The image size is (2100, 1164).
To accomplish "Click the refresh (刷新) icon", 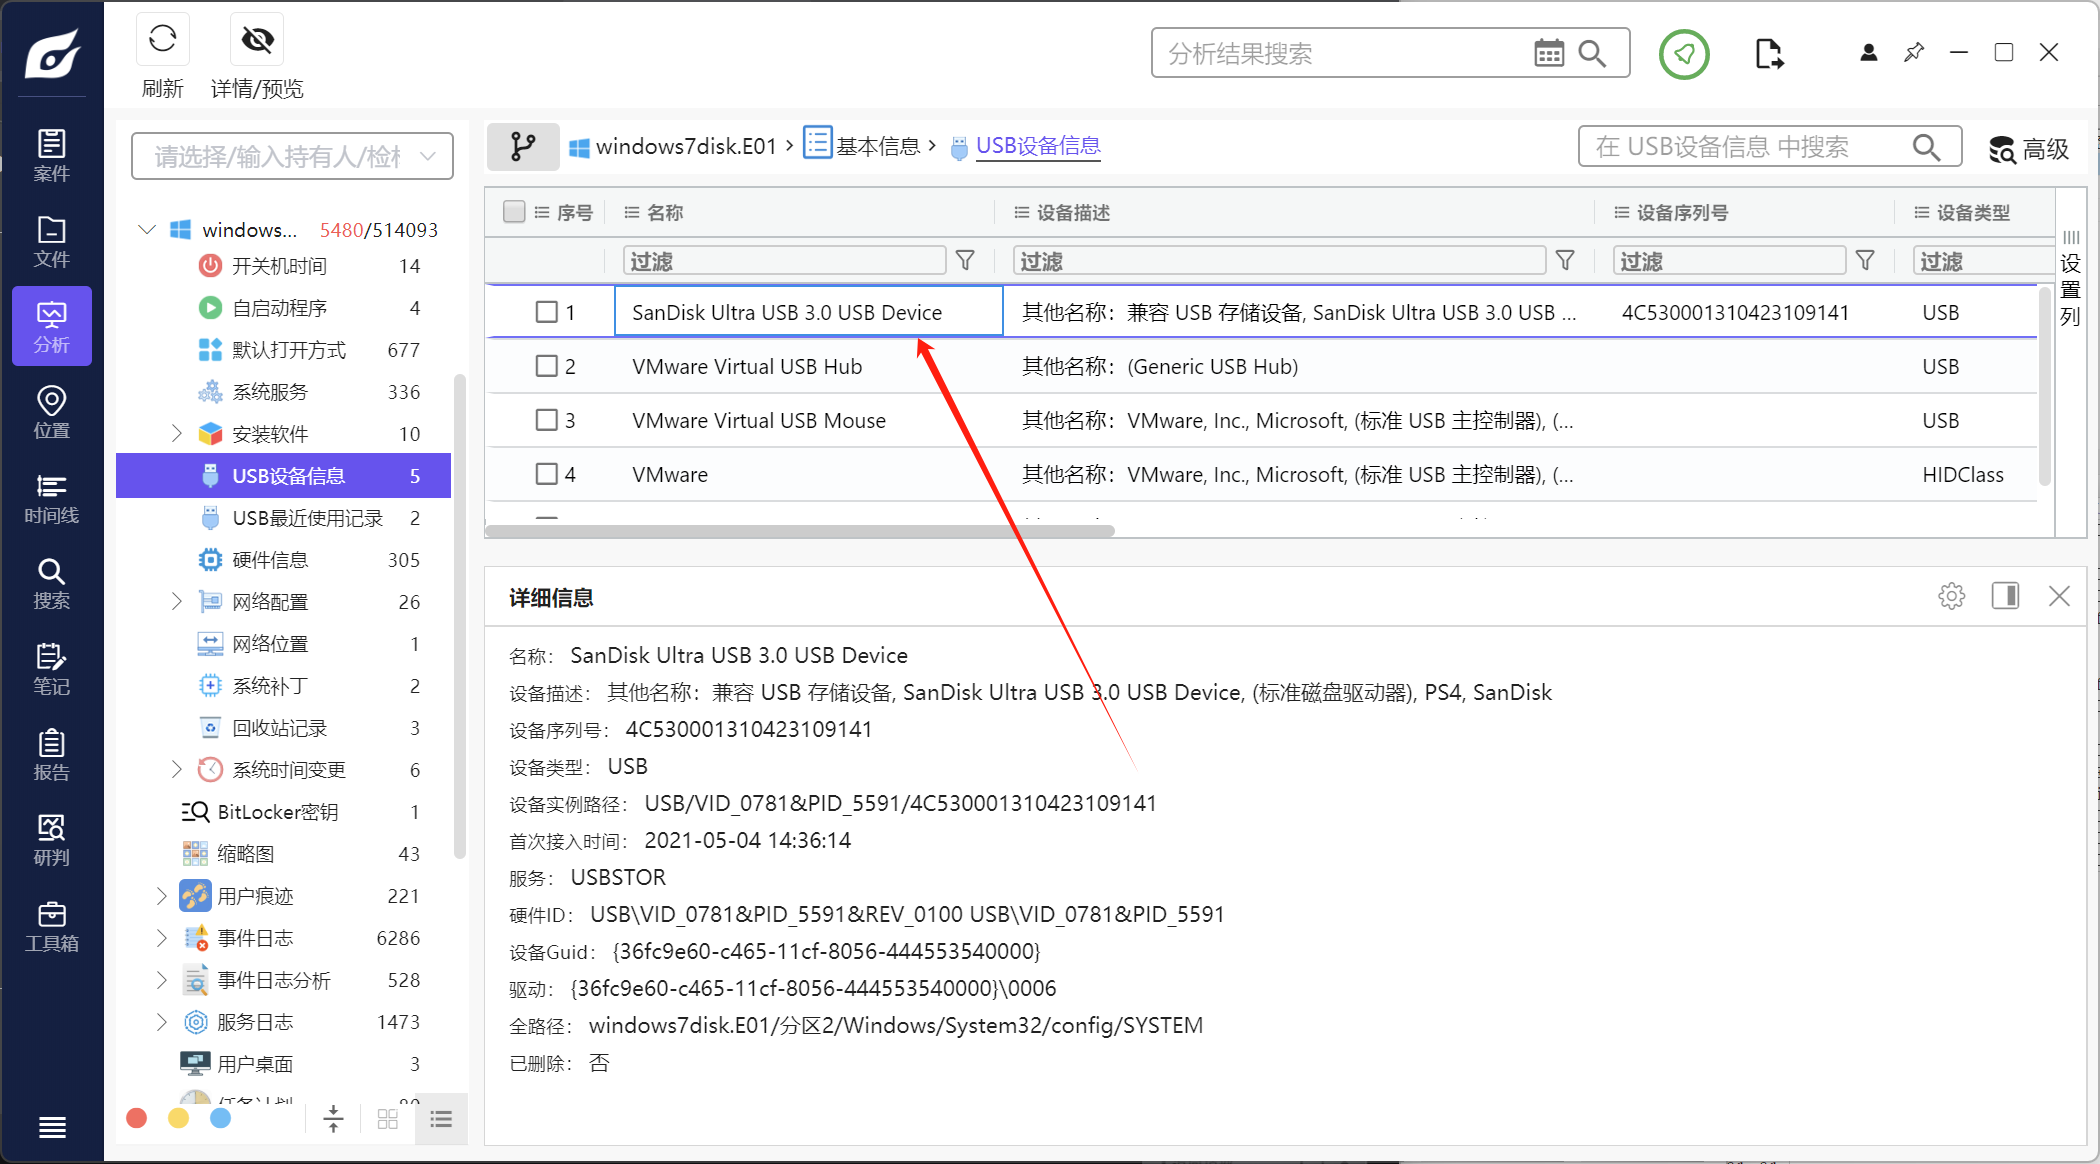I will [x=162, y=40].
